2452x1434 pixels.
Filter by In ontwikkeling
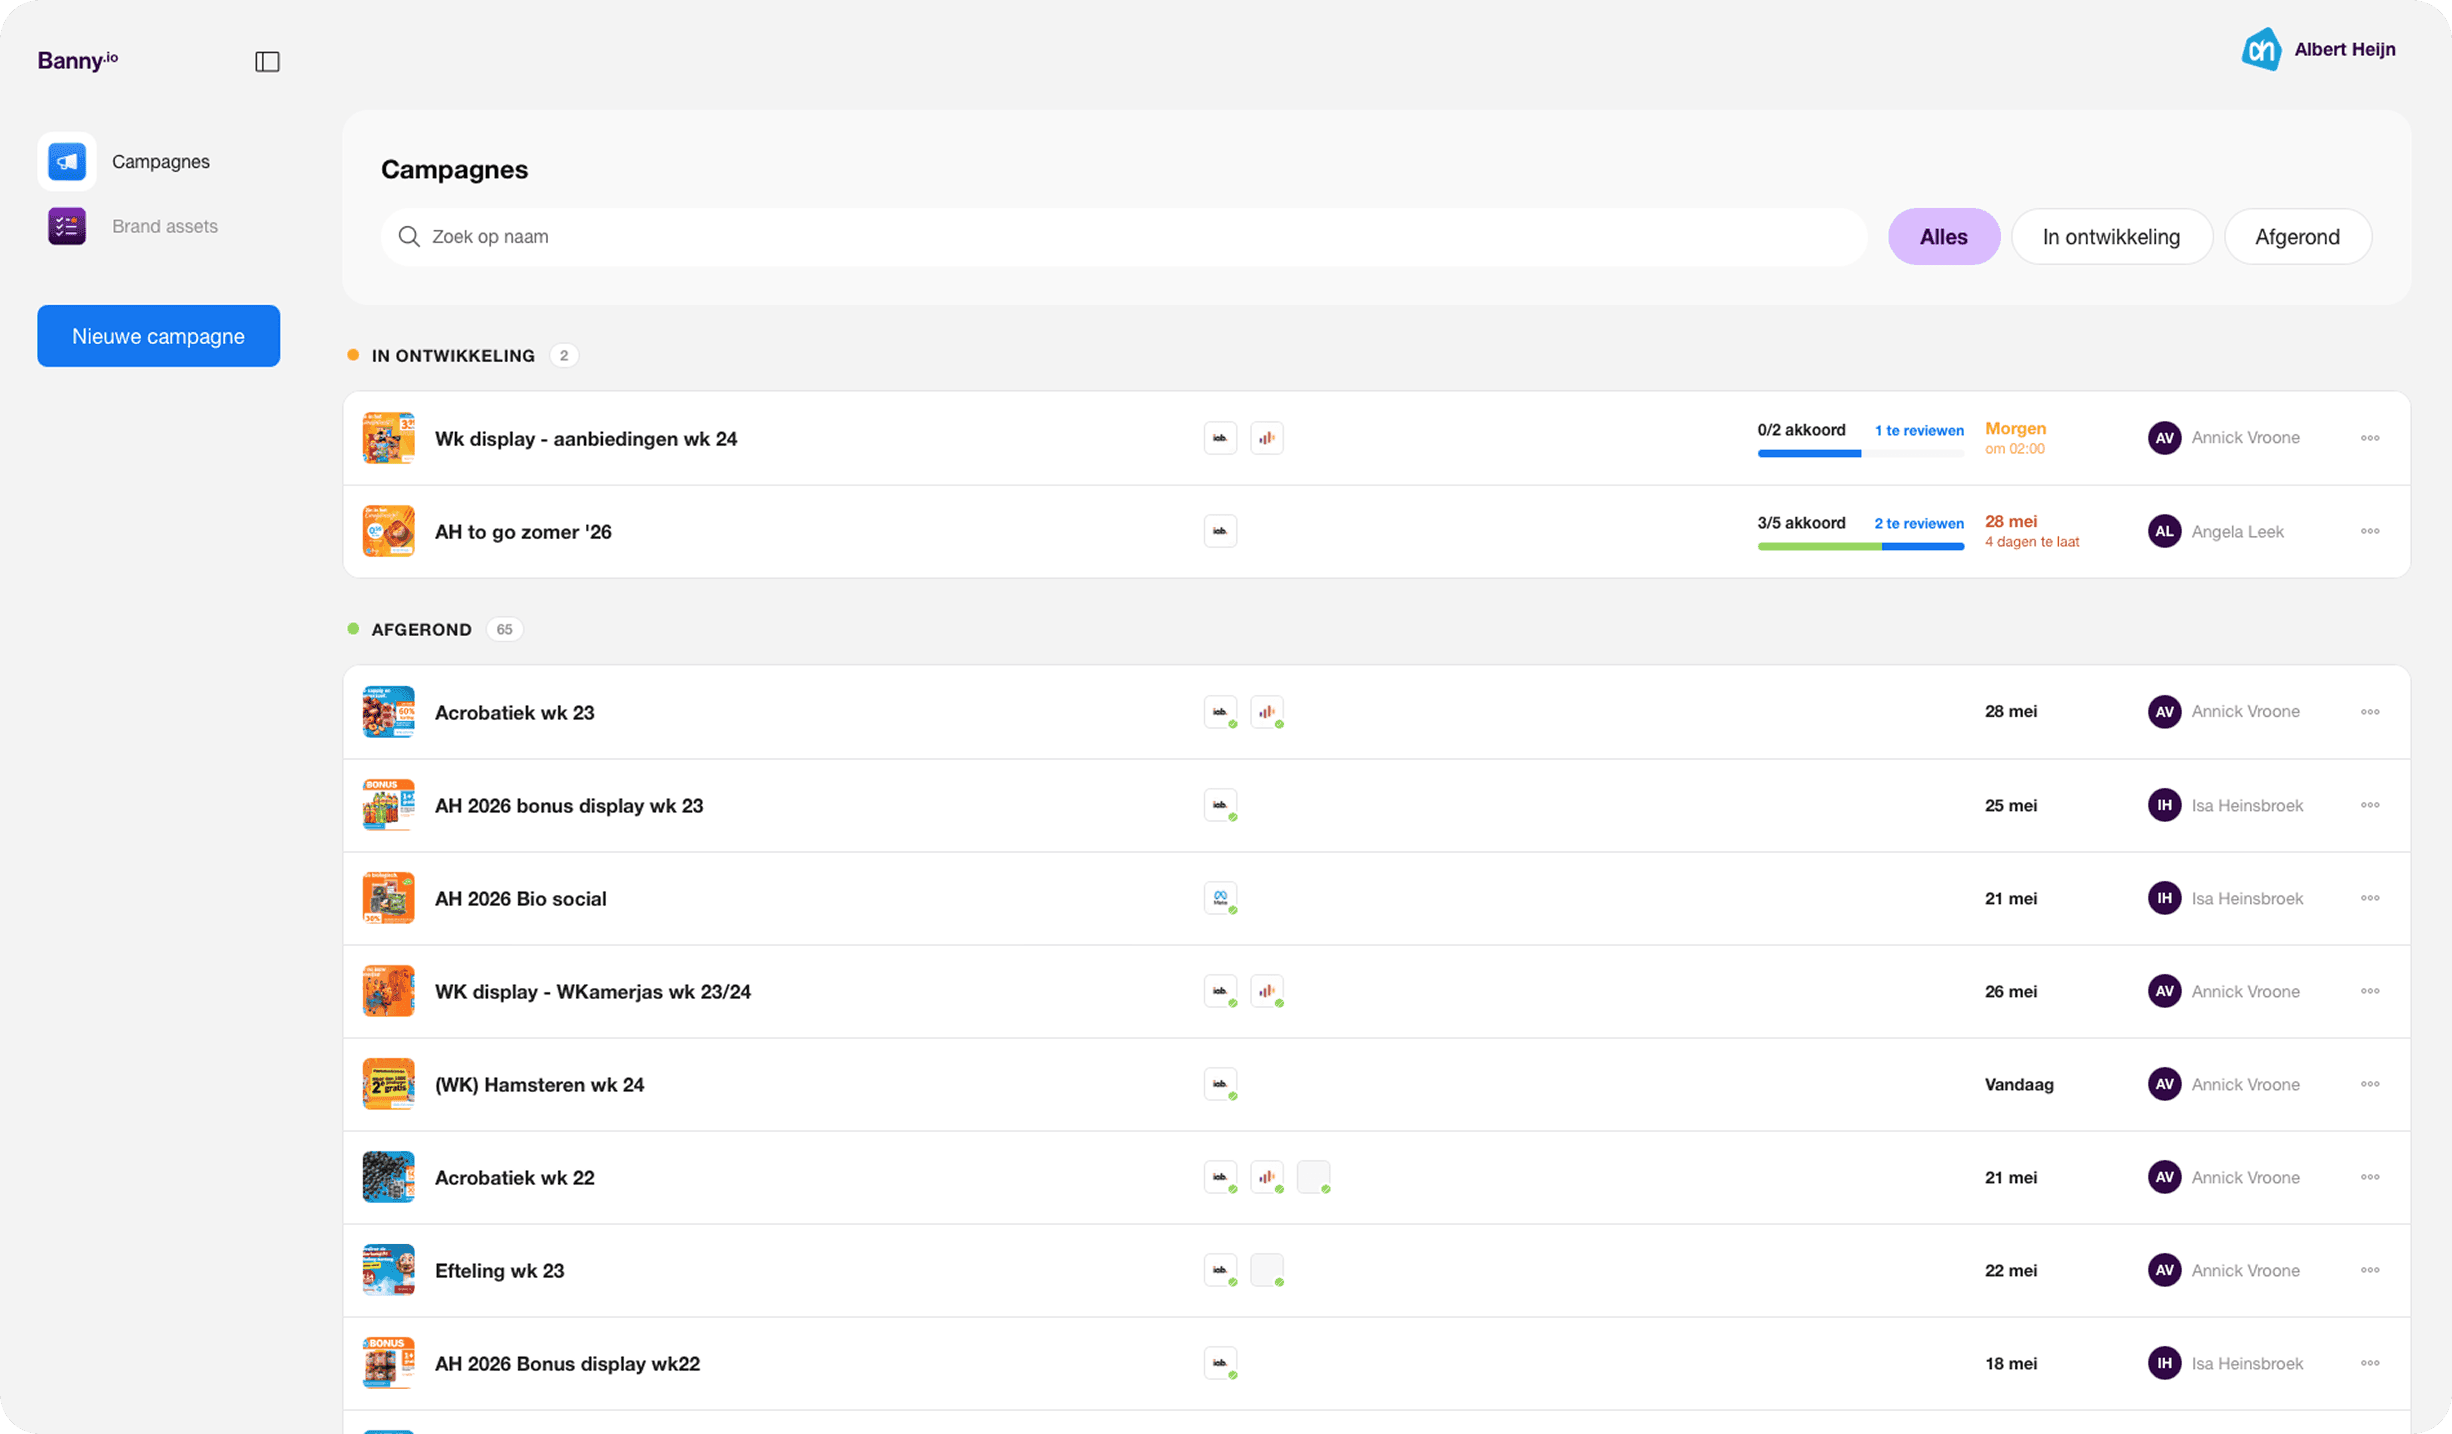tap(2111, 237)
